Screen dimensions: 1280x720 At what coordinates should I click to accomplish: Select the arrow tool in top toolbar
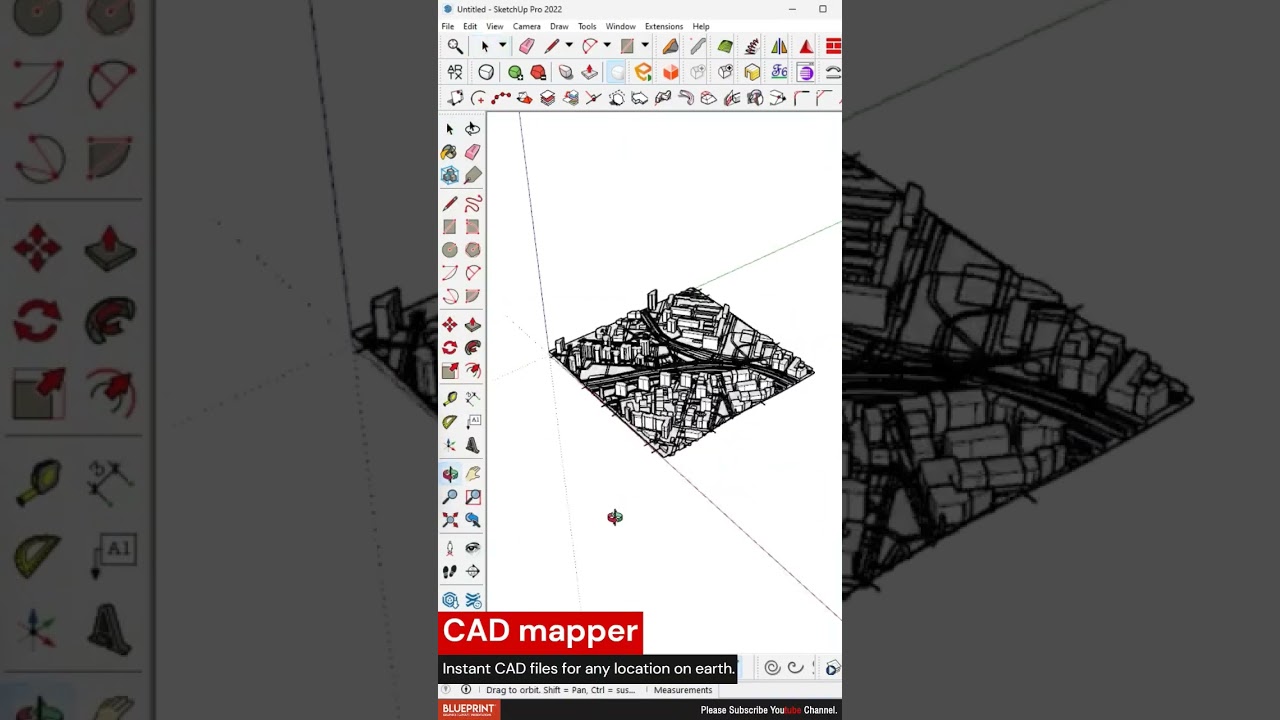(x=485, y=46)
